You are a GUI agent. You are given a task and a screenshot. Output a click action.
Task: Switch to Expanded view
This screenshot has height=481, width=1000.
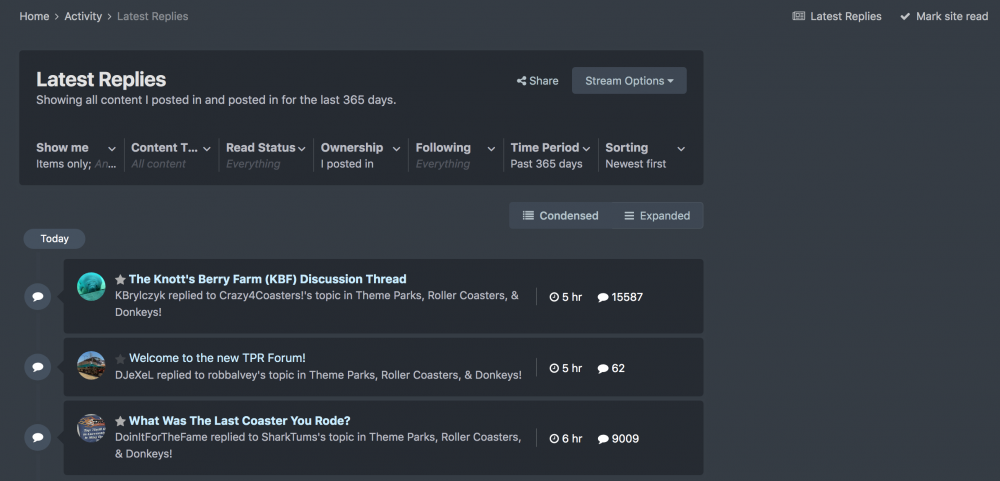pos(657,216)
